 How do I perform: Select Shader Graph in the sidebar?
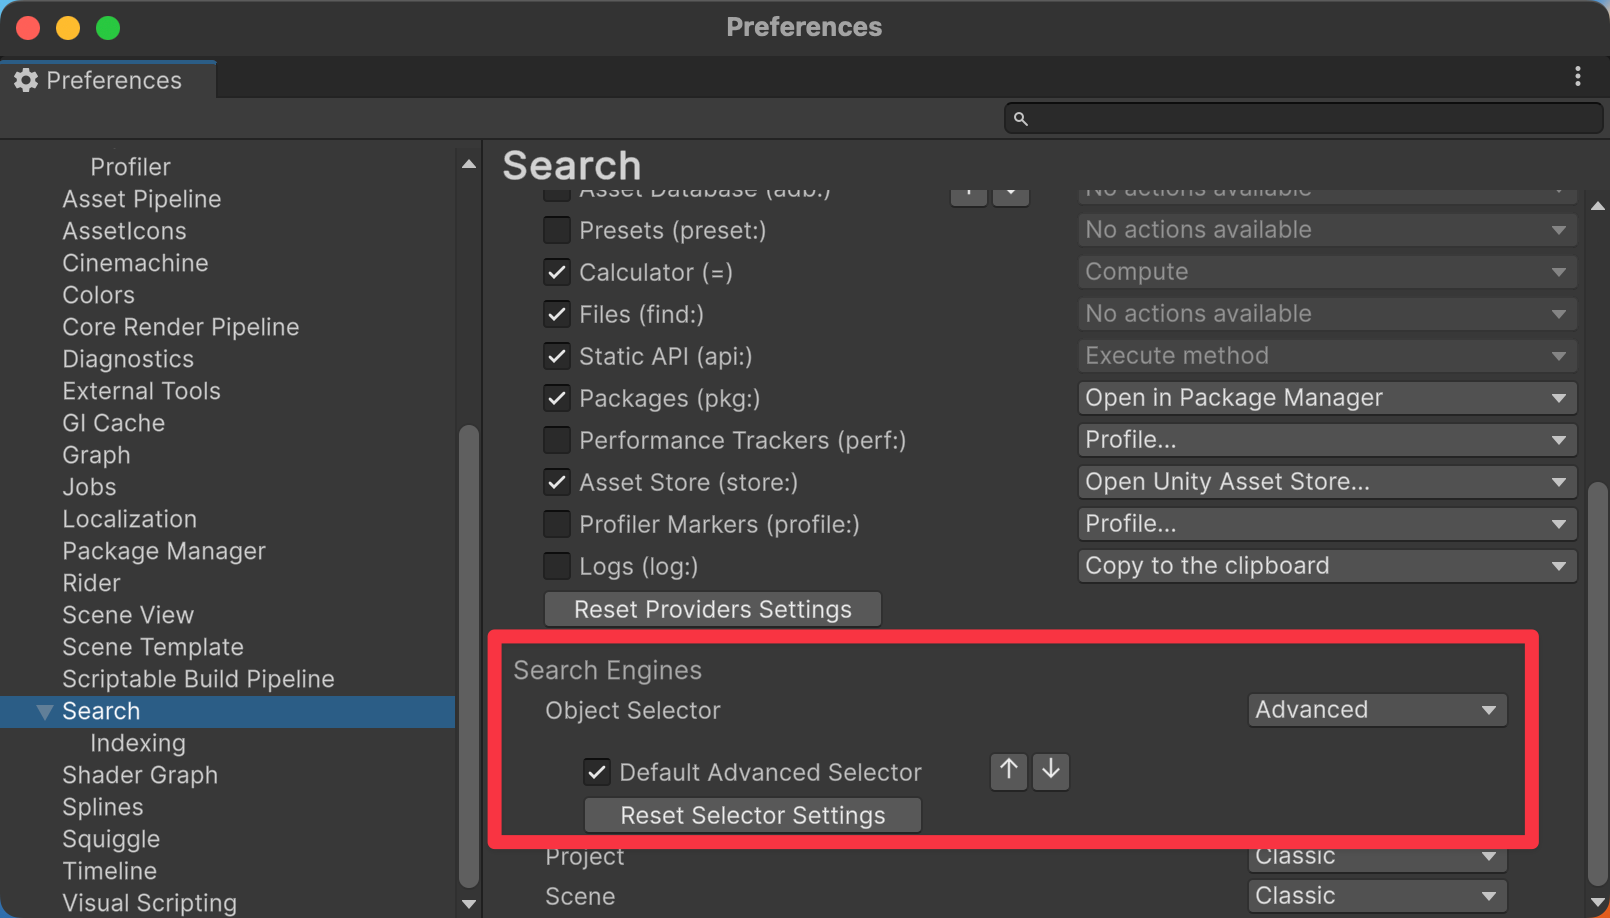coord(140,775)
